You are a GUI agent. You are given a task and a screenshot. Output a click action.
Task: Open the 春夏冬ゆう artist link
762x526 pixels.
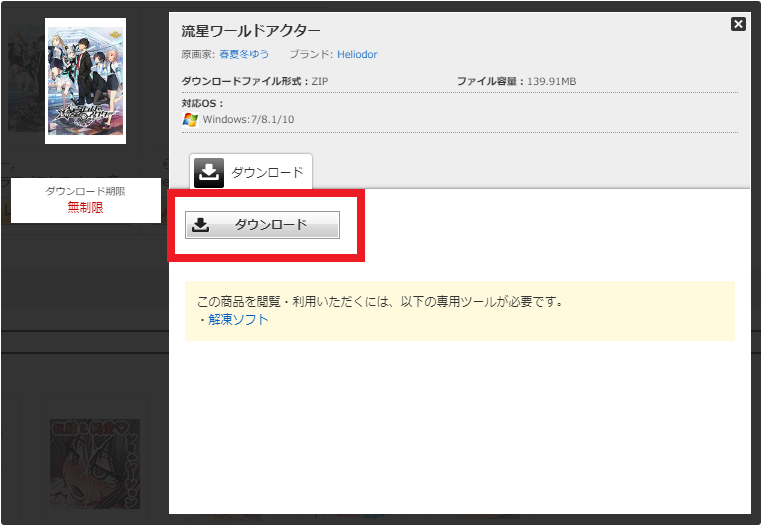click(x=244, y=54)
